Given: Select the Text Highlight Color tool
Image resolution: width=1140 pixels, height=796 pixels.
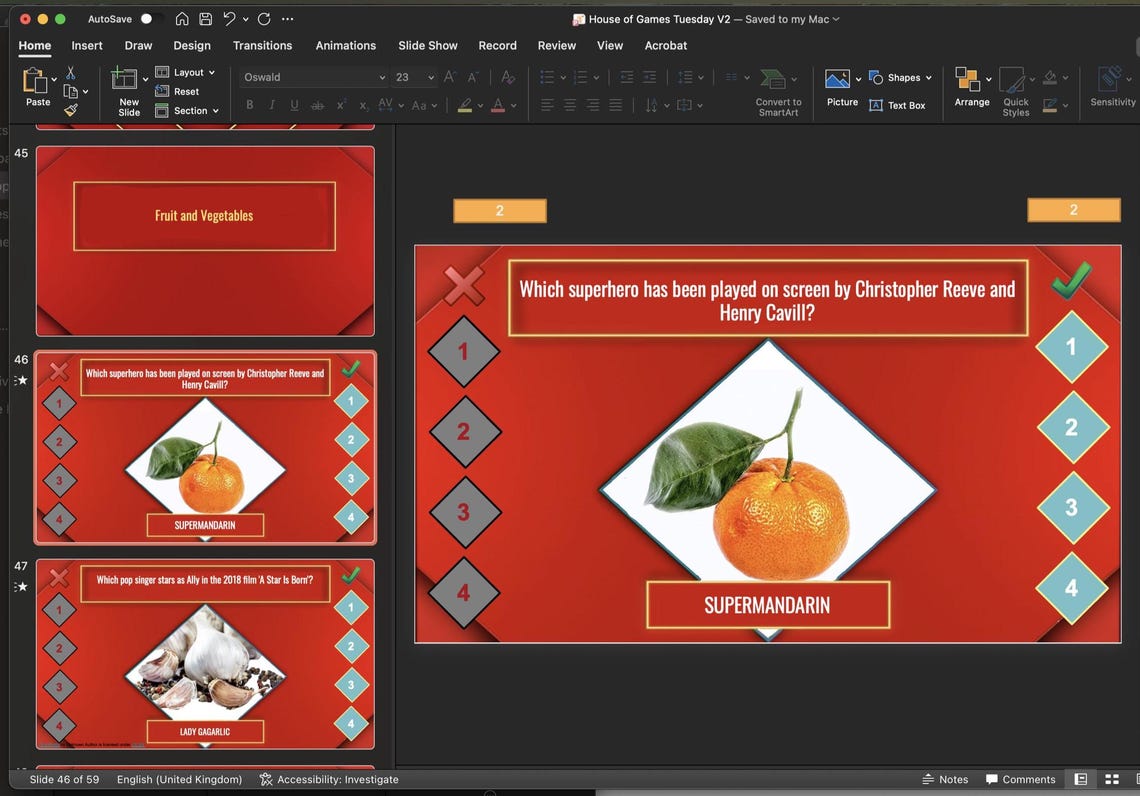Looking at the screenshot, I should click(x=466, y=104).
